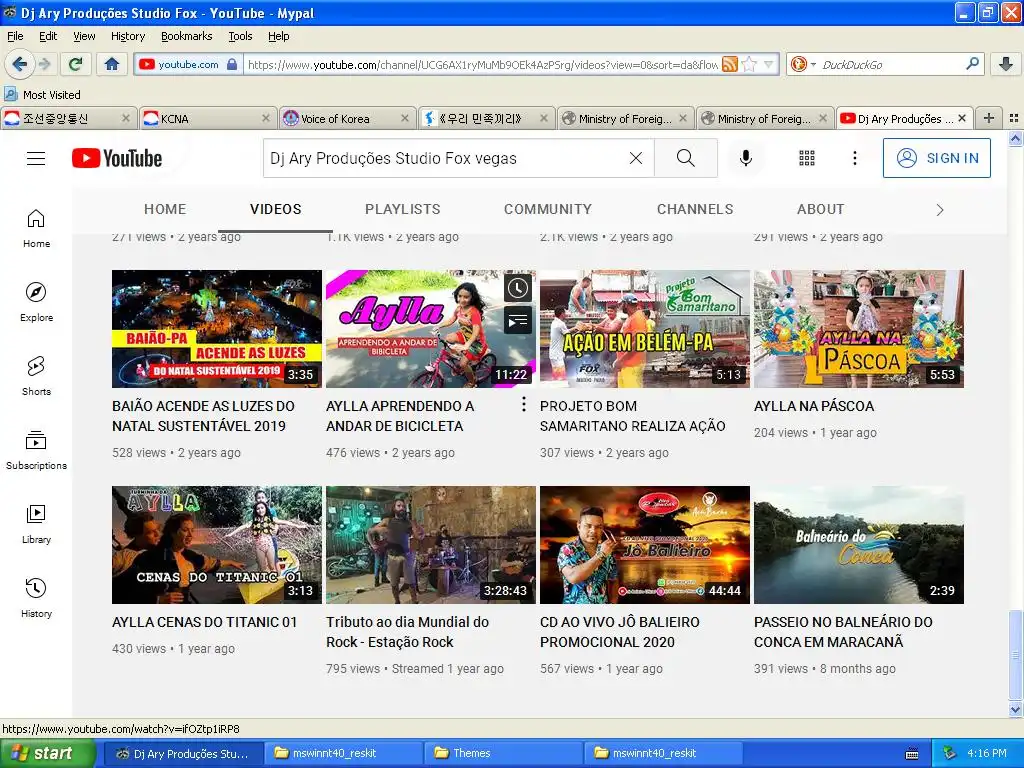Open the File menu
The width and height of the screenshot is (1024, 768).
click(15, 36)
